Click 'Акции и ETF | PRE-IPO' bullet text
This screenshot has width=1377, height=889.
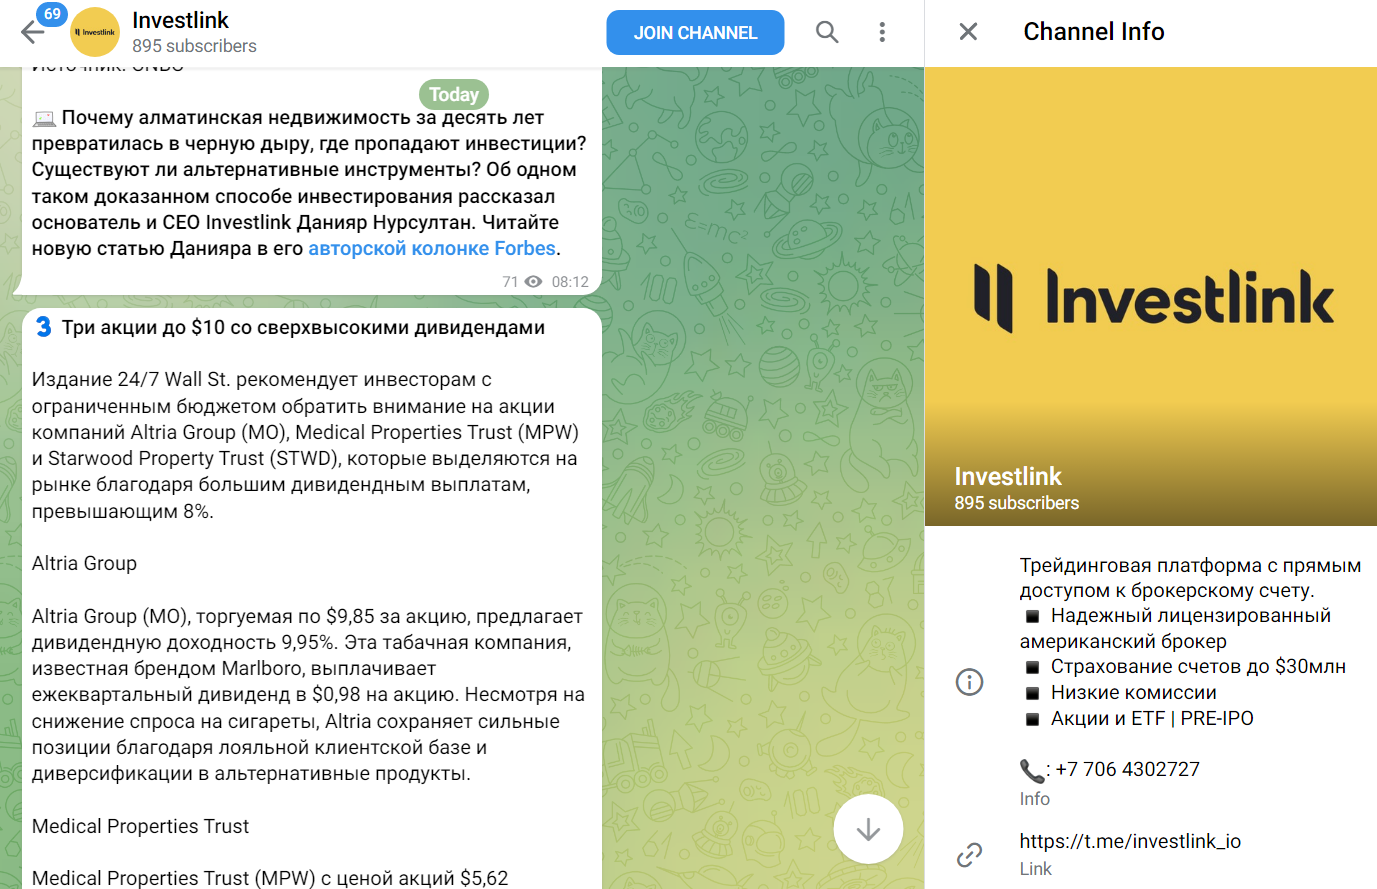click(1152, 718)
